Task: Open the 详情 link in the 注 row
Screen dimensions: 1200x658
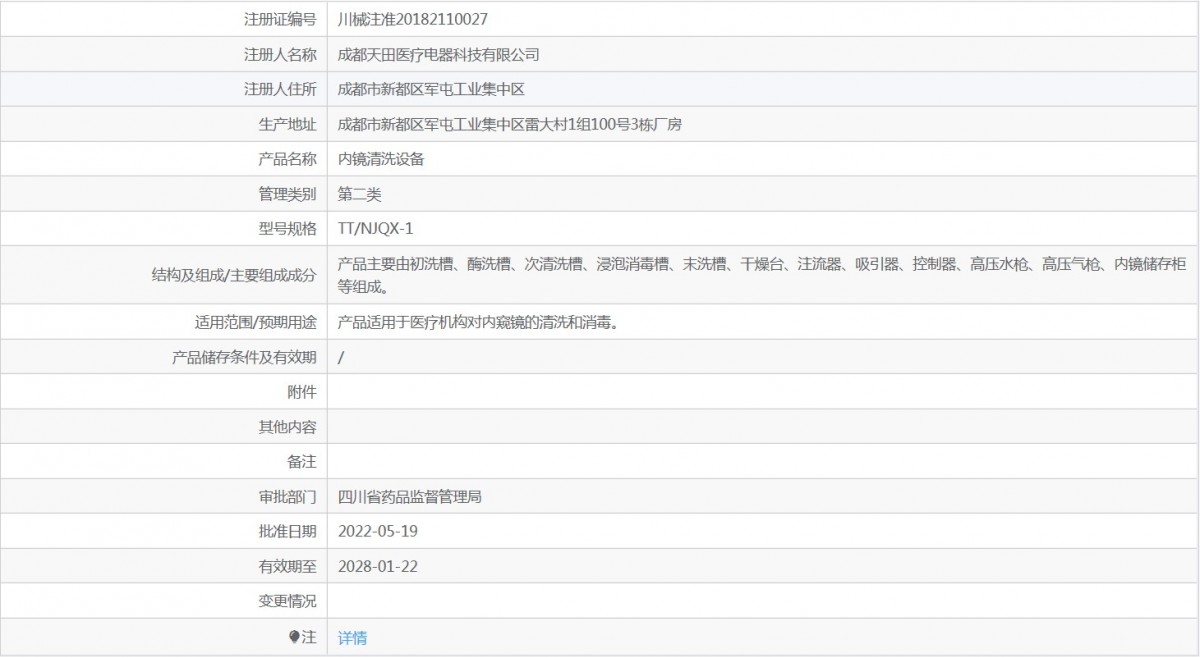Action: click(x=352, y=637)
